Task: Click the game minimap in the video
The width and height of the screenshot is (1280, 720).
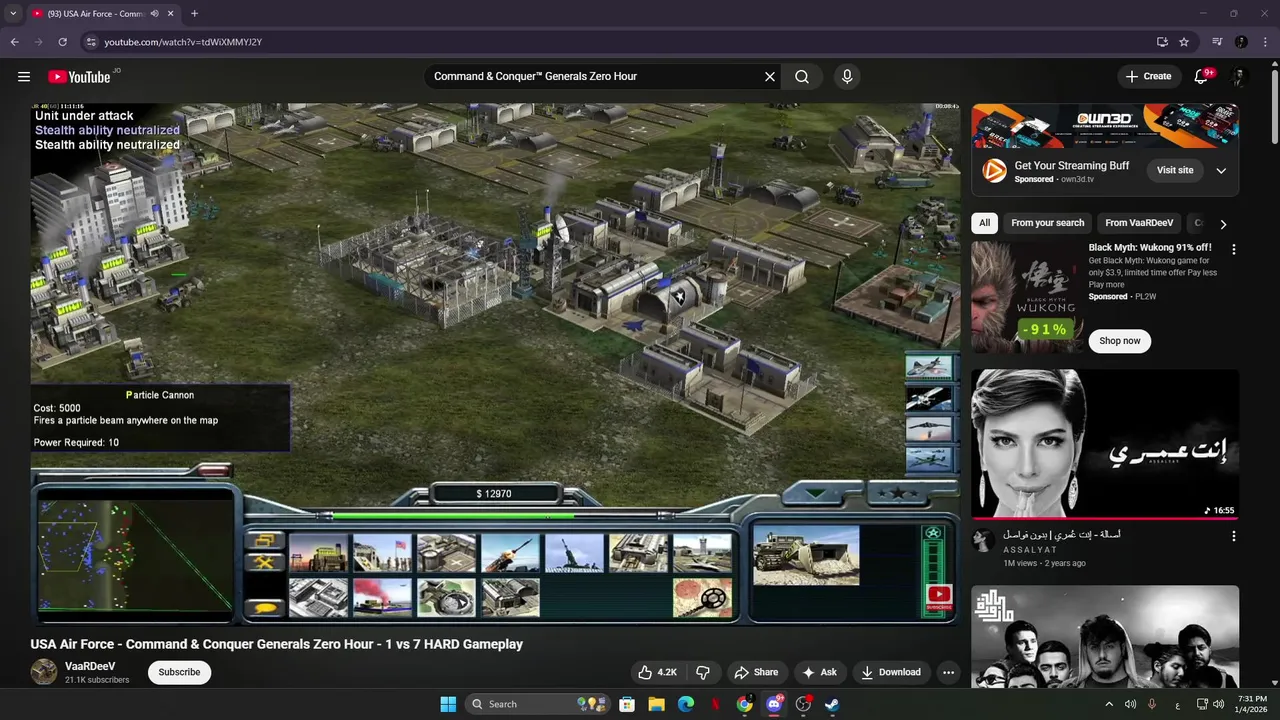Action: pos(135,555)
